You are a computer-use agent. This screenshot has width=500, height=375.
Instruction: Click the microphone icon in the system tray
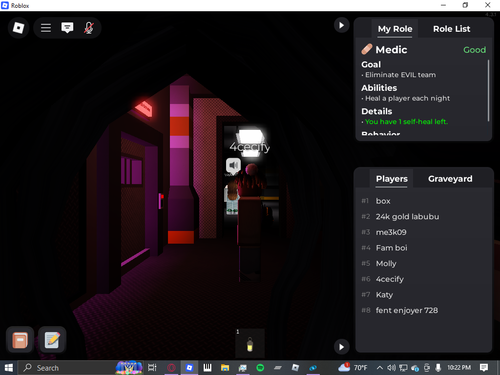coord(438,368)
